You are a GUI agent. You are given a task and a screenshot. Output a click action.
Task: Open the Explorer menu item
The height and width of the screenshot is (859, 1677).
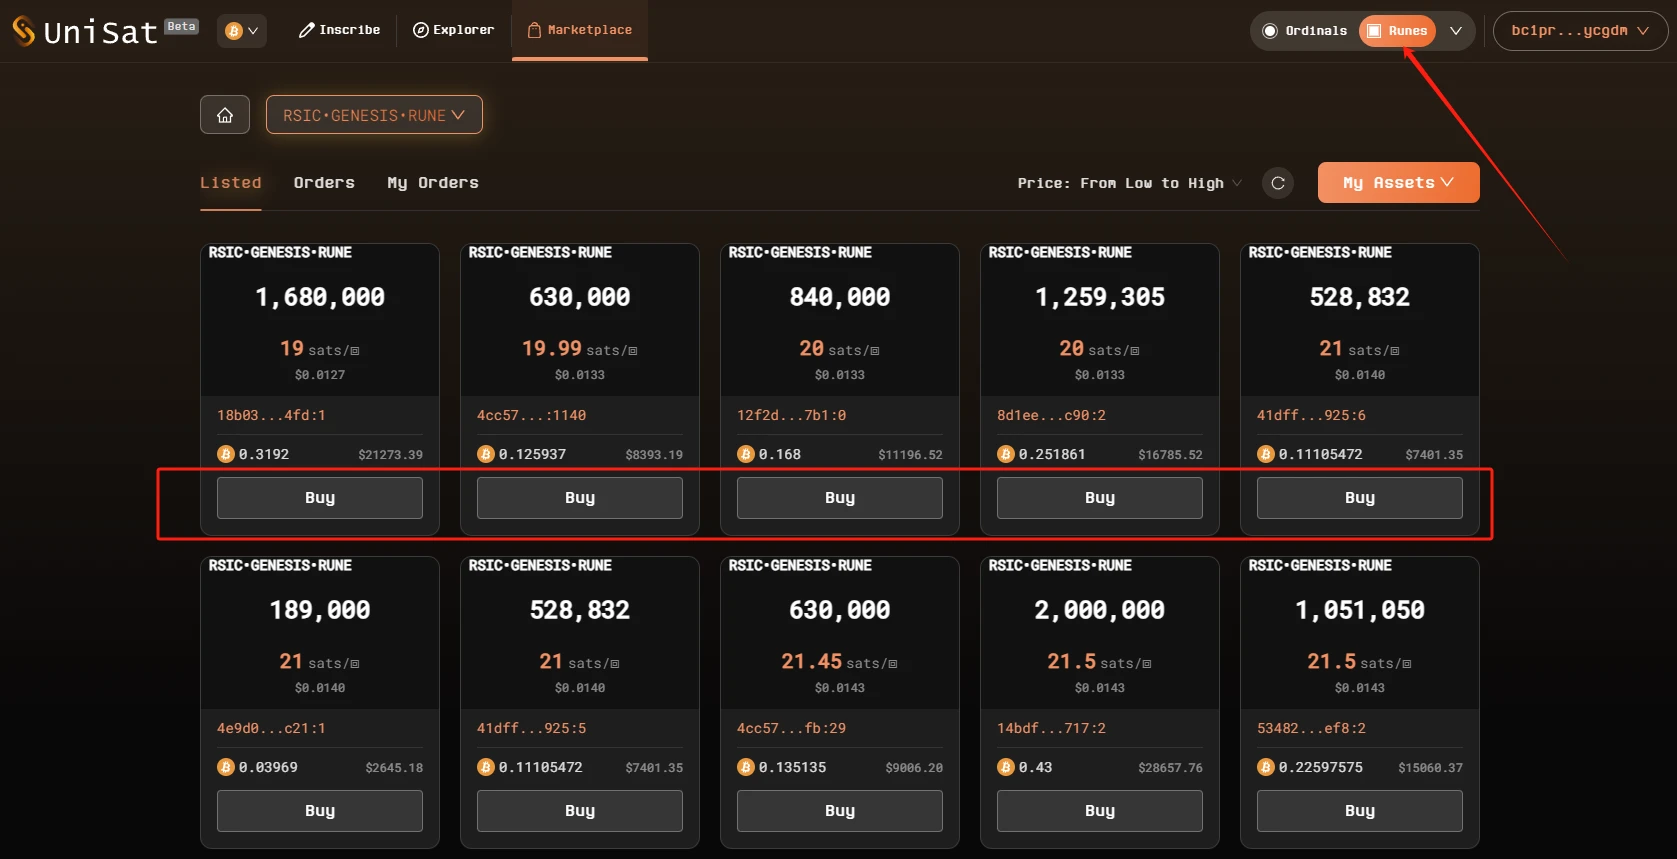pyautogui.click(x=454, y=30)
